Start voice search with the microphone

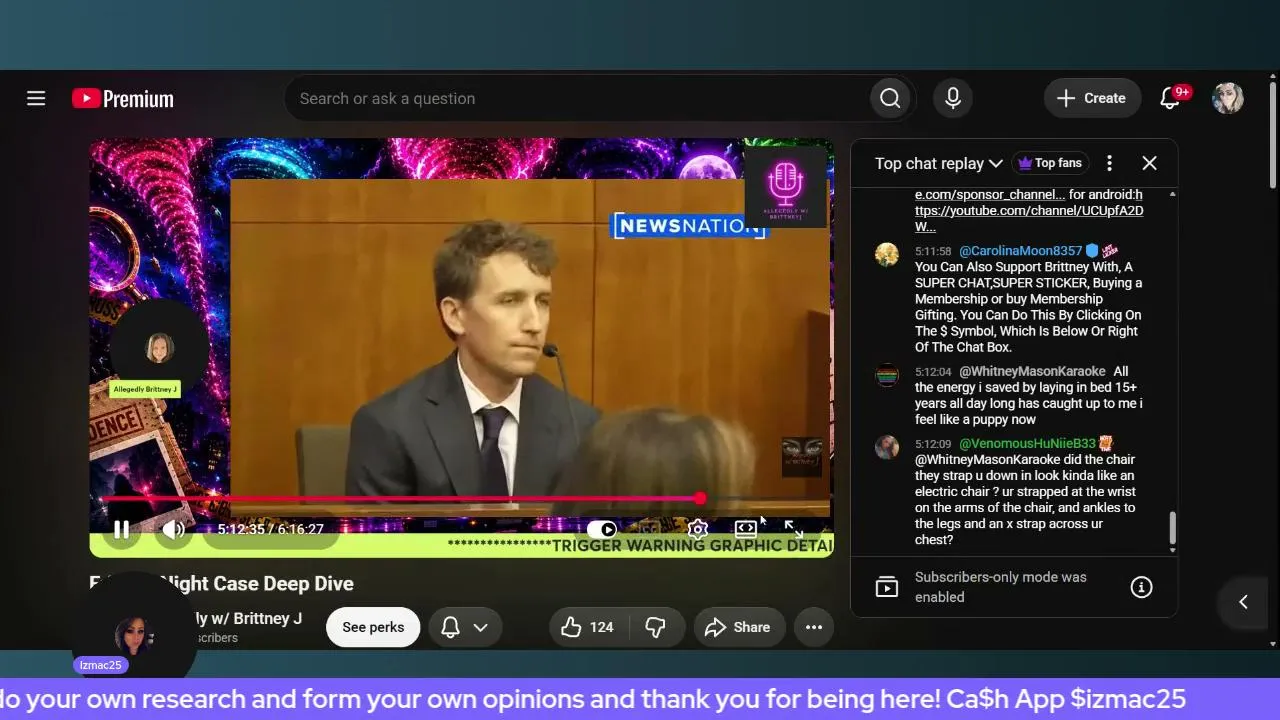click(953, 98)
